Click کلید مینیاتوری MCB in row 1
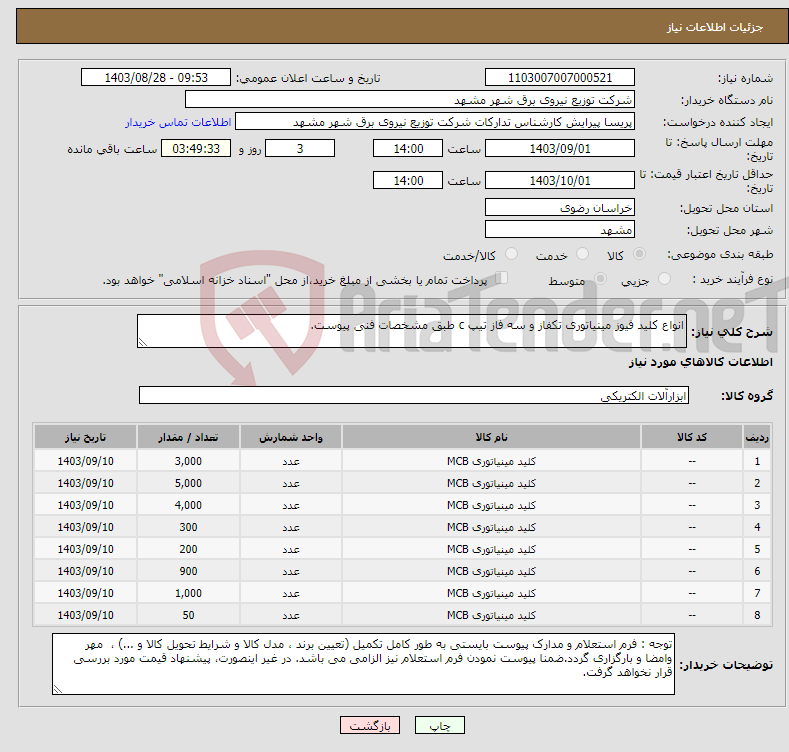789x752 pixels. (491, 461)
